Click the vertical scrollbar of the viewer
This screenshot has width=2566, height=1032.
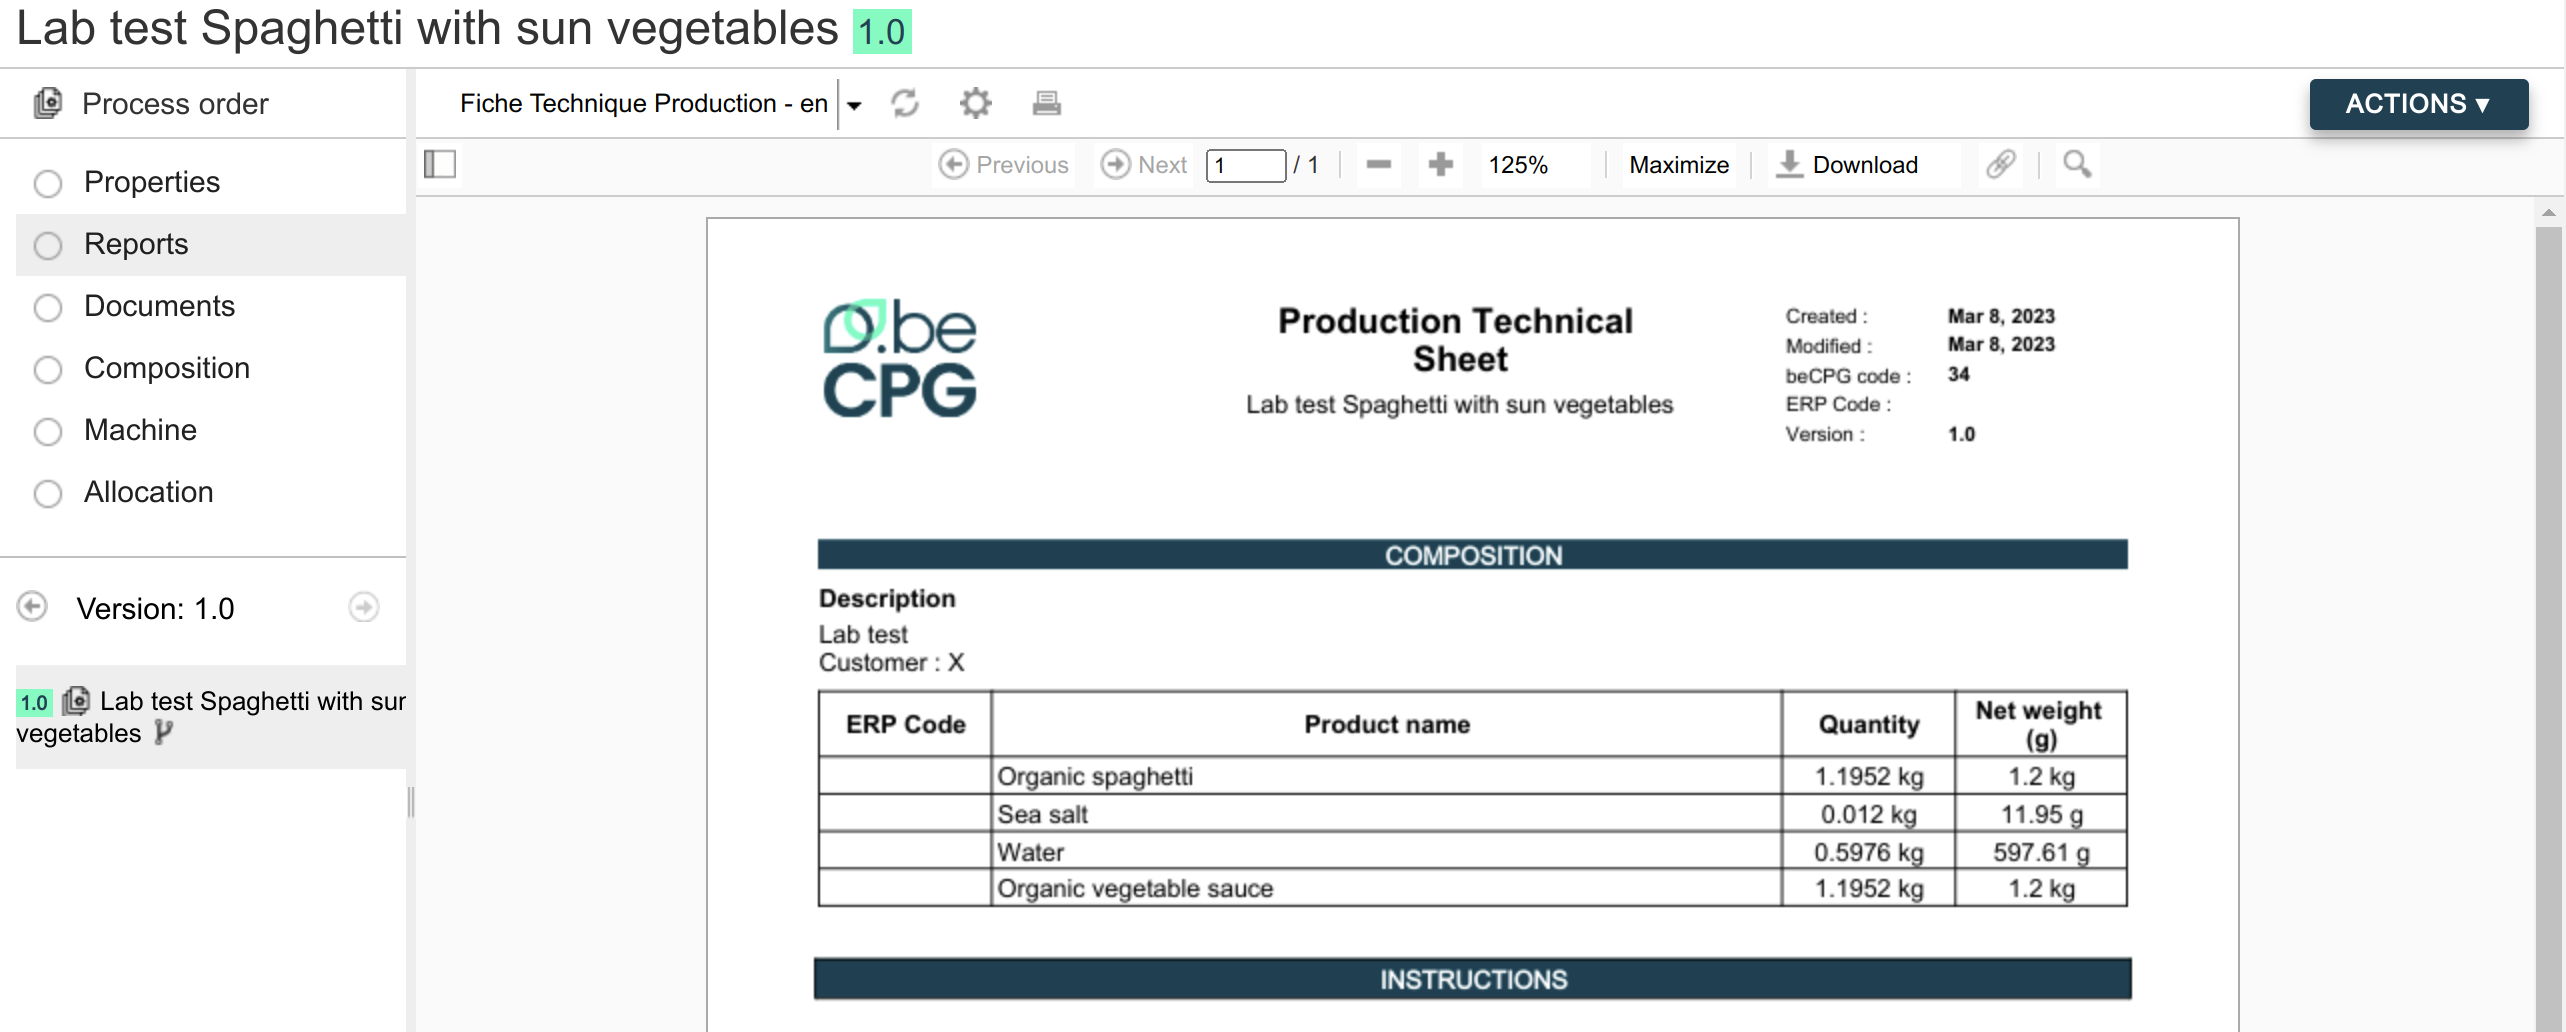pyautogui.click(x=2548, y=630)
